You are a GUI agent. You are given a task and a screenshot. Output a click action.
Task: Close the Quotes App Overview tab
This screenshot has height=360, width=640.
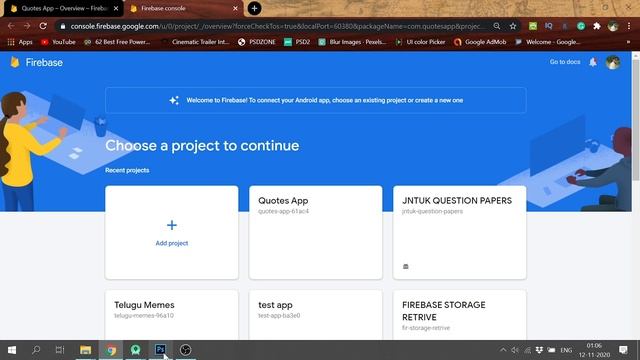pos(116,8)
